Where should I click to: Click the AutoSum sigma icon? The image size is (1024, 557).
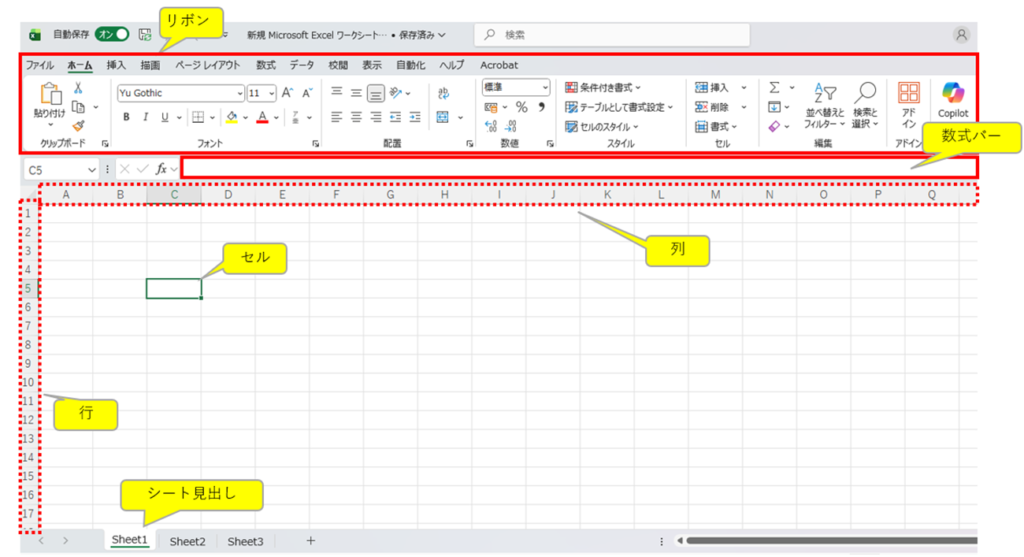[x=774, y=88]
